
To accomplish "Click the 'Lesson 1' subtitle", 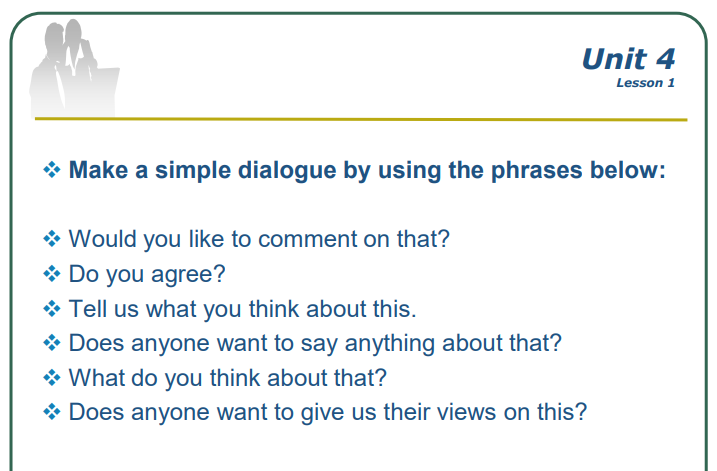I will point(645,83).
